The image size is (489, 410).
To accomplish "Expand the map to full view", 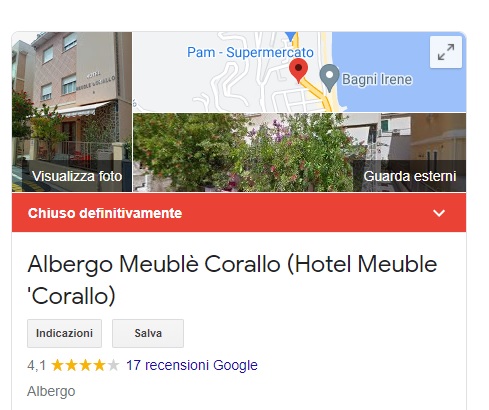I will pos(446,52).
